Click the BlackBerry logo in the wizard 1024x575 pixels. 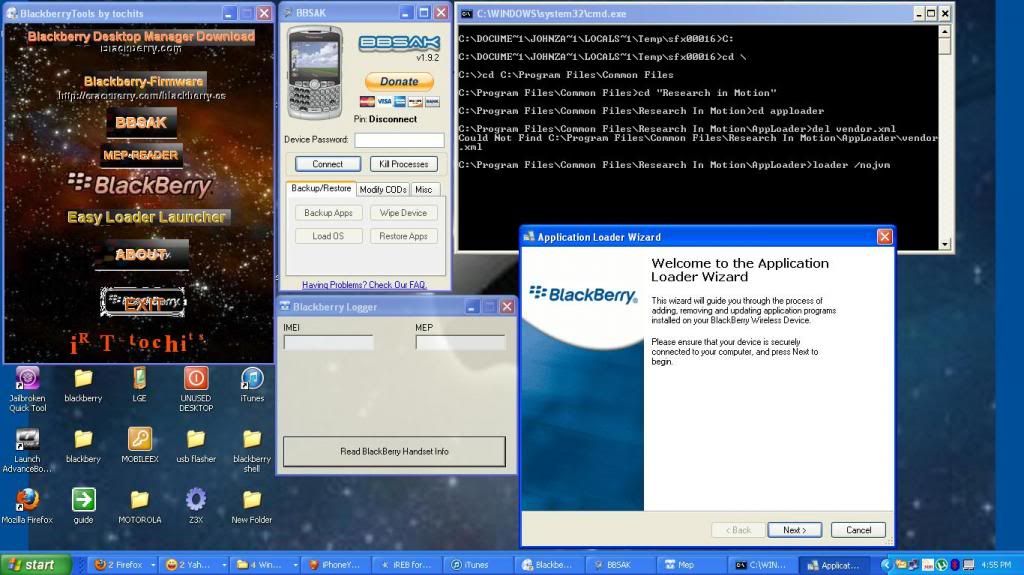click(583, 295)
